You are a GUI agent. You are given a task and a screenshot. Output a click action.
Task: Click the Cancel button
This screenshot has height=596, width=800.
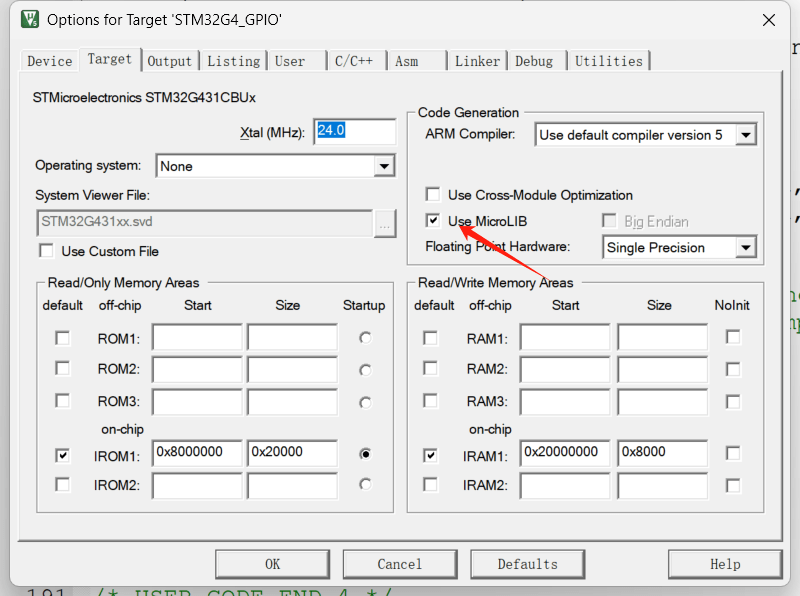[400, 564]
